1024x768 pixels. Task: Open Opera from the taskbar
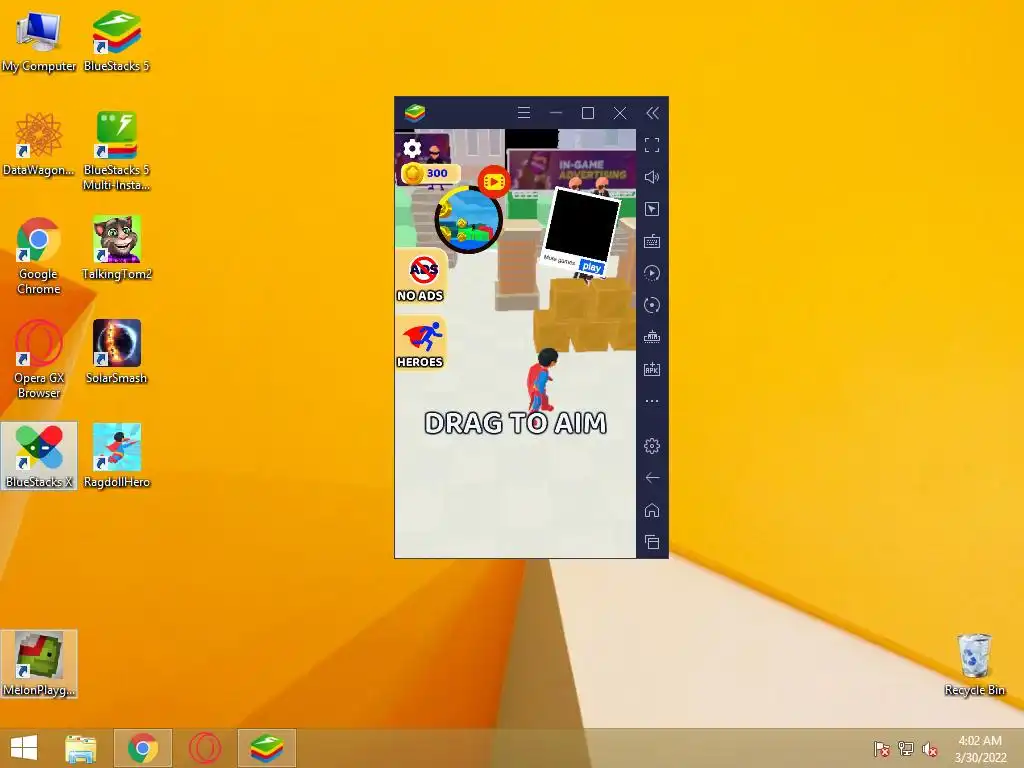(x=205, y=748)
